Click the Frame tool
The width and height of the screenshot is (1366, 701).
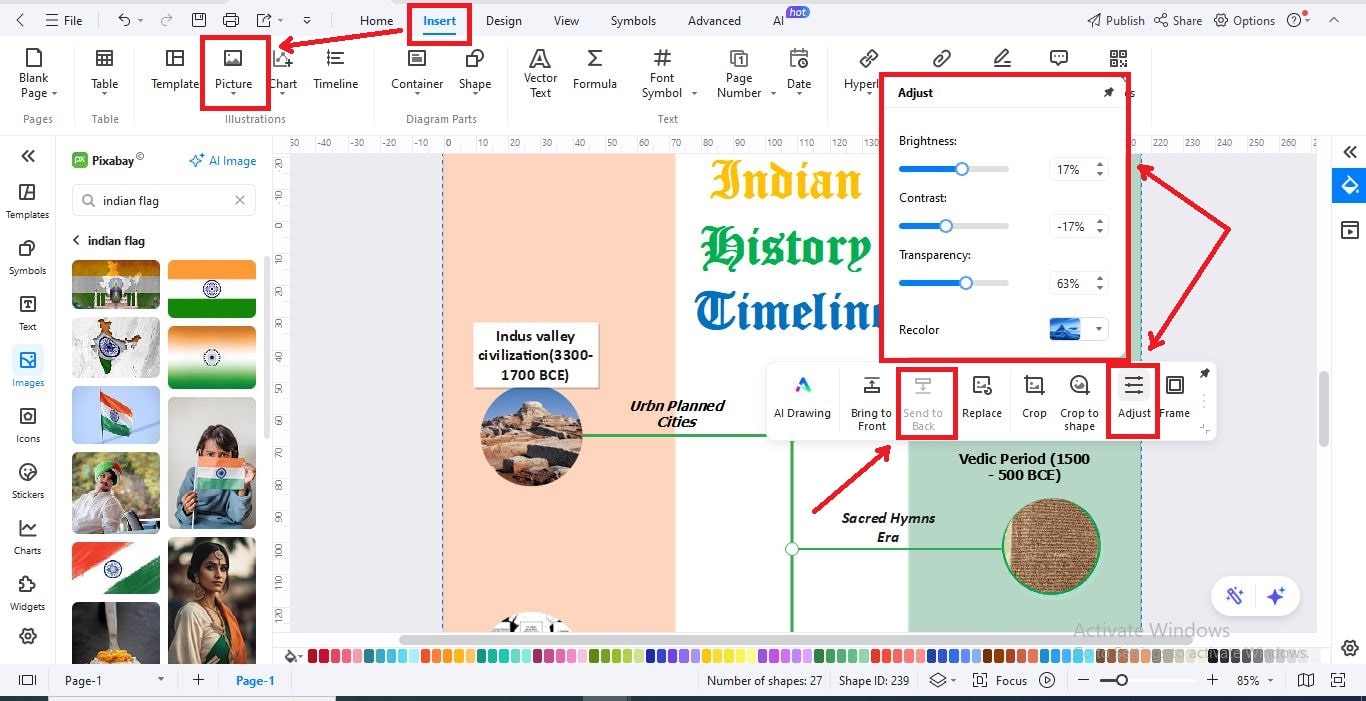pos(1175,398)
